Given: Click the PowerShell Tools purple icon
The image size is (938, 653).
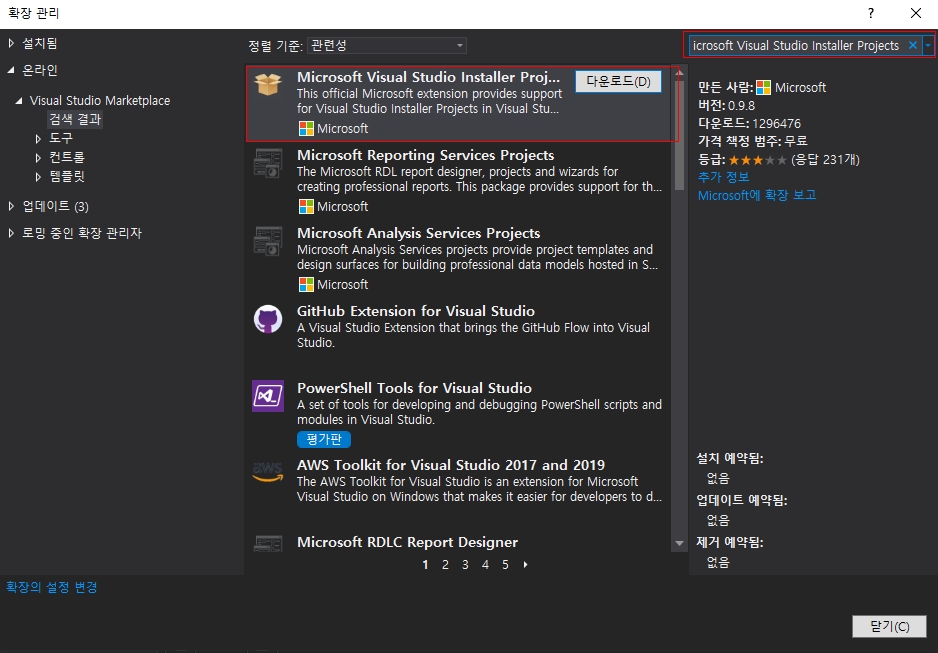Looking at the screenshot, I should click(x=268, y=396).
